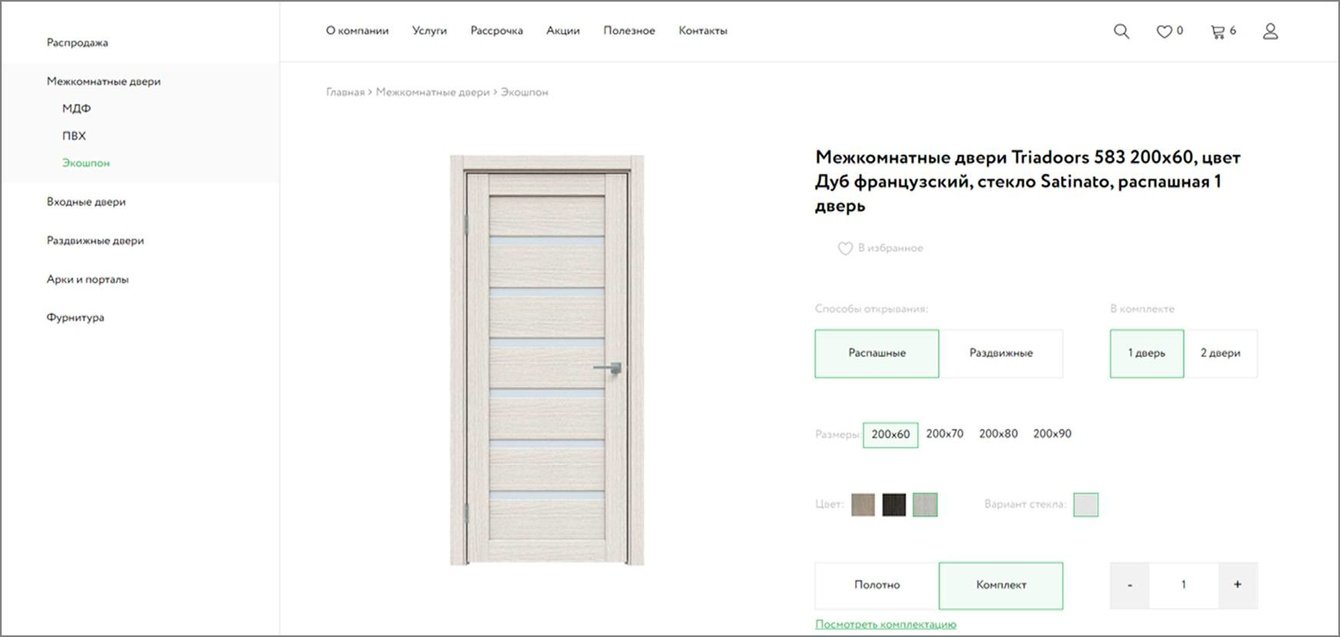Image resolution: width=1340 pixels, height=637 pixels.
Task: Open the search magnifier icon
Action: (1121, 31)
